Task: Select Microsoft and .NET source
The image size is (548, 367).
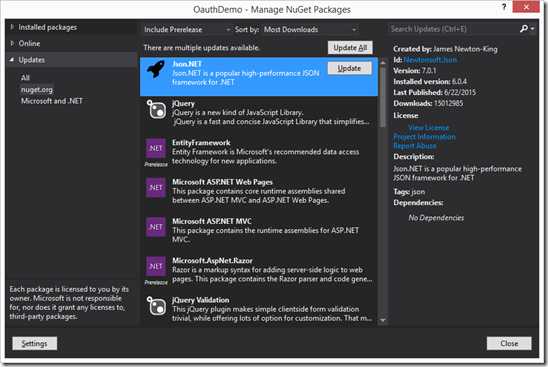Action: (x=52, y=101)
